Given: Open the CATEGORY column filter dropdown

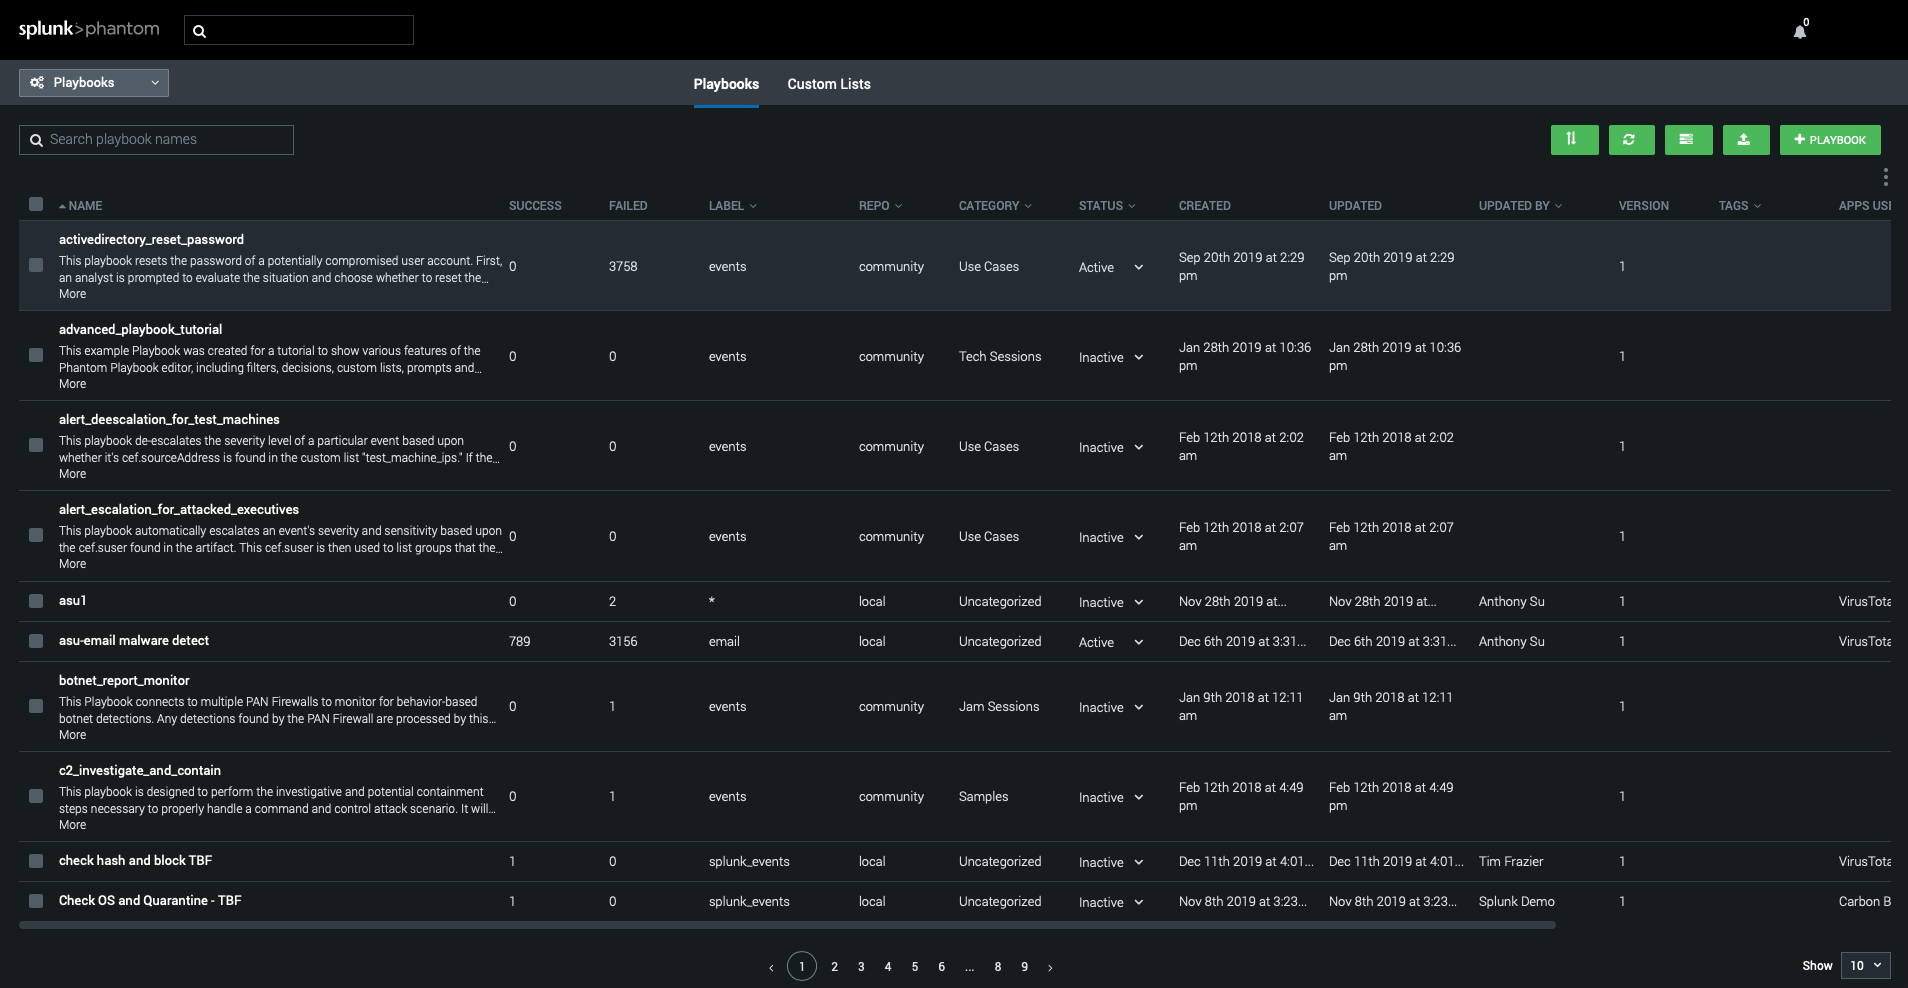Looking at the screenshot, I should coord(995,206).
